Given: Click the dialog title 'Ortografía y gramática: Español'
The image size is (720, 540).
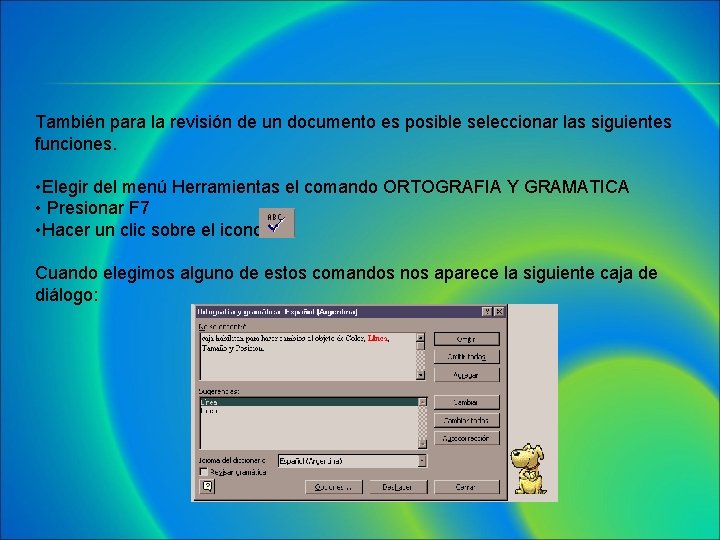Looking at the screenshot, I should click(x=277, y=312).
